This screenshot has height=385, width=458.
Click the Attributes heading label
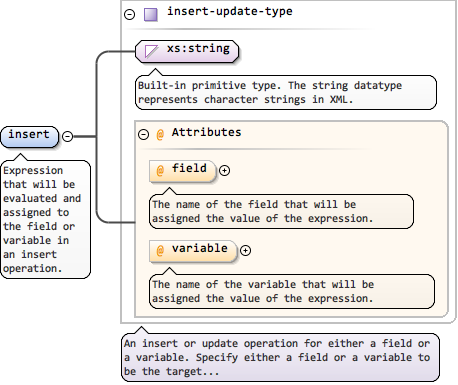click(x=206, y=132)
